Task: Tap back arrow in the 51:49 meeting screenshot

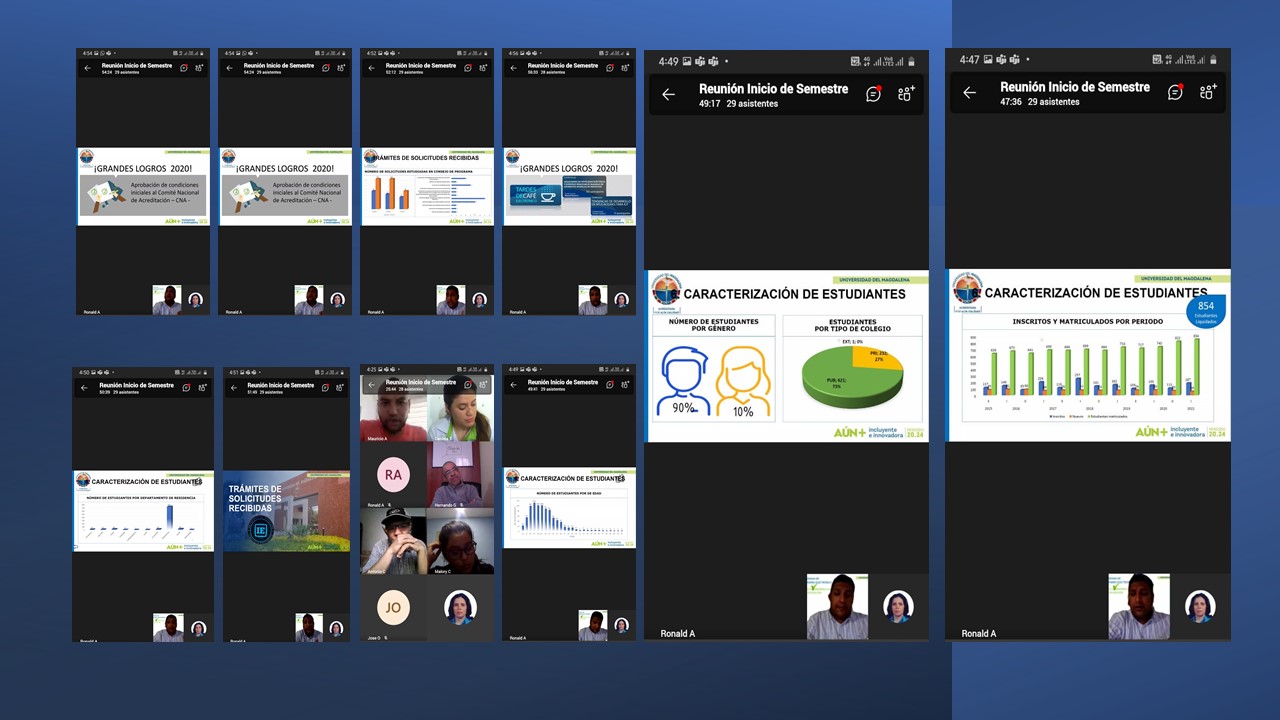Action: point(233,388)
